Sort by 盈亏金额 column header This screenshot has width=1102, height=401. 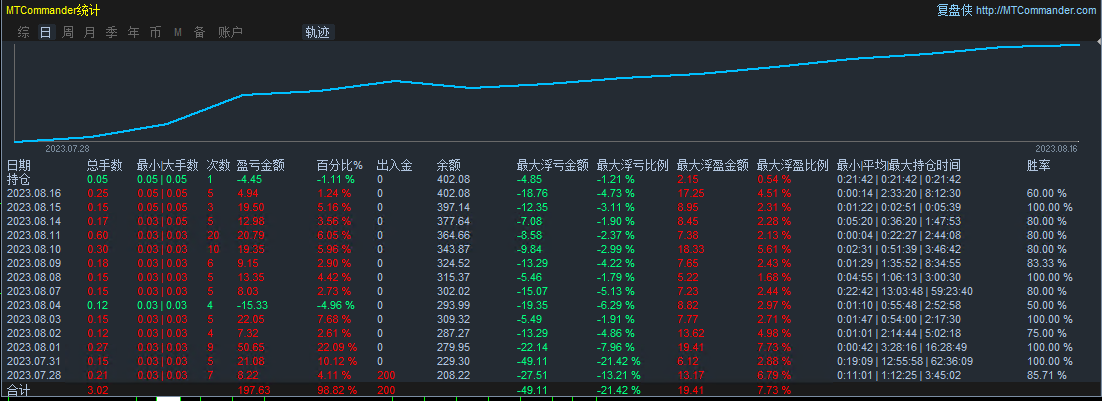260,165
